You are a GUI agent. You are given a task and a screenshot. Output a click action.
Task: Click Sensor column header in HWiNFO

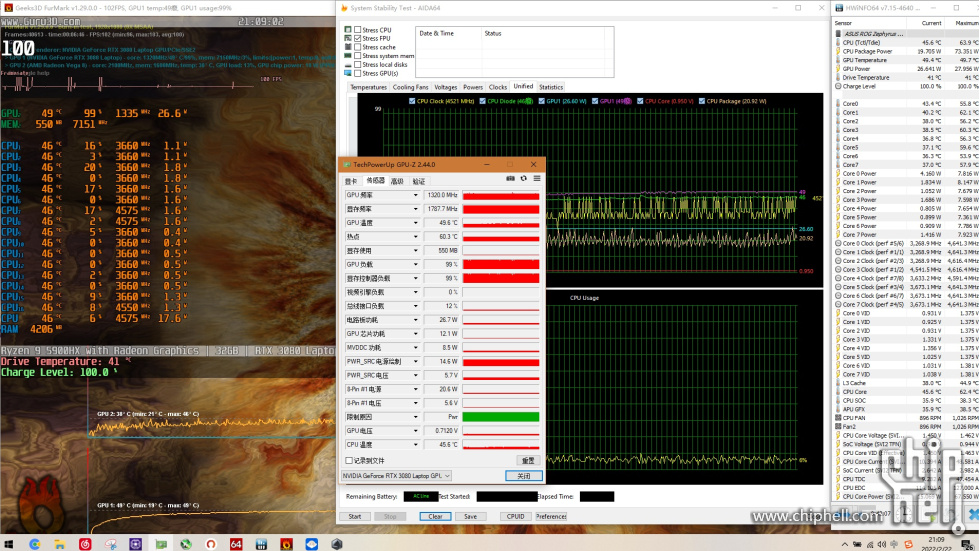point(843,23)
